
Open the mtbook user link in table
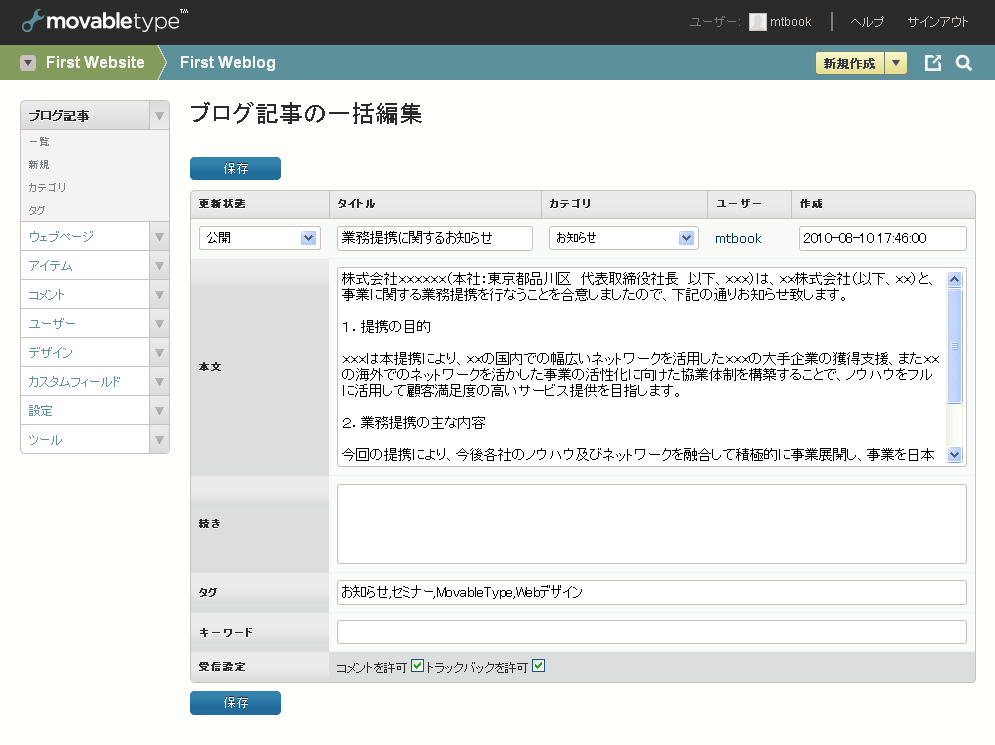[x=738, y=239]
